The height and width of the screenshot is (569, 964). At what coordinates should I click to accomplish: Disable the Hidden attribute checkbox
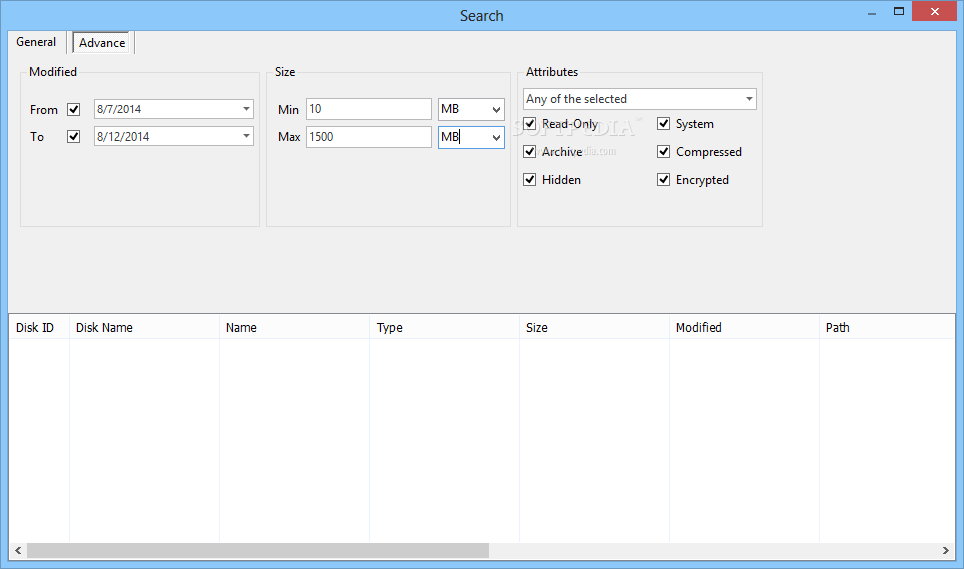tap(530, 180)
